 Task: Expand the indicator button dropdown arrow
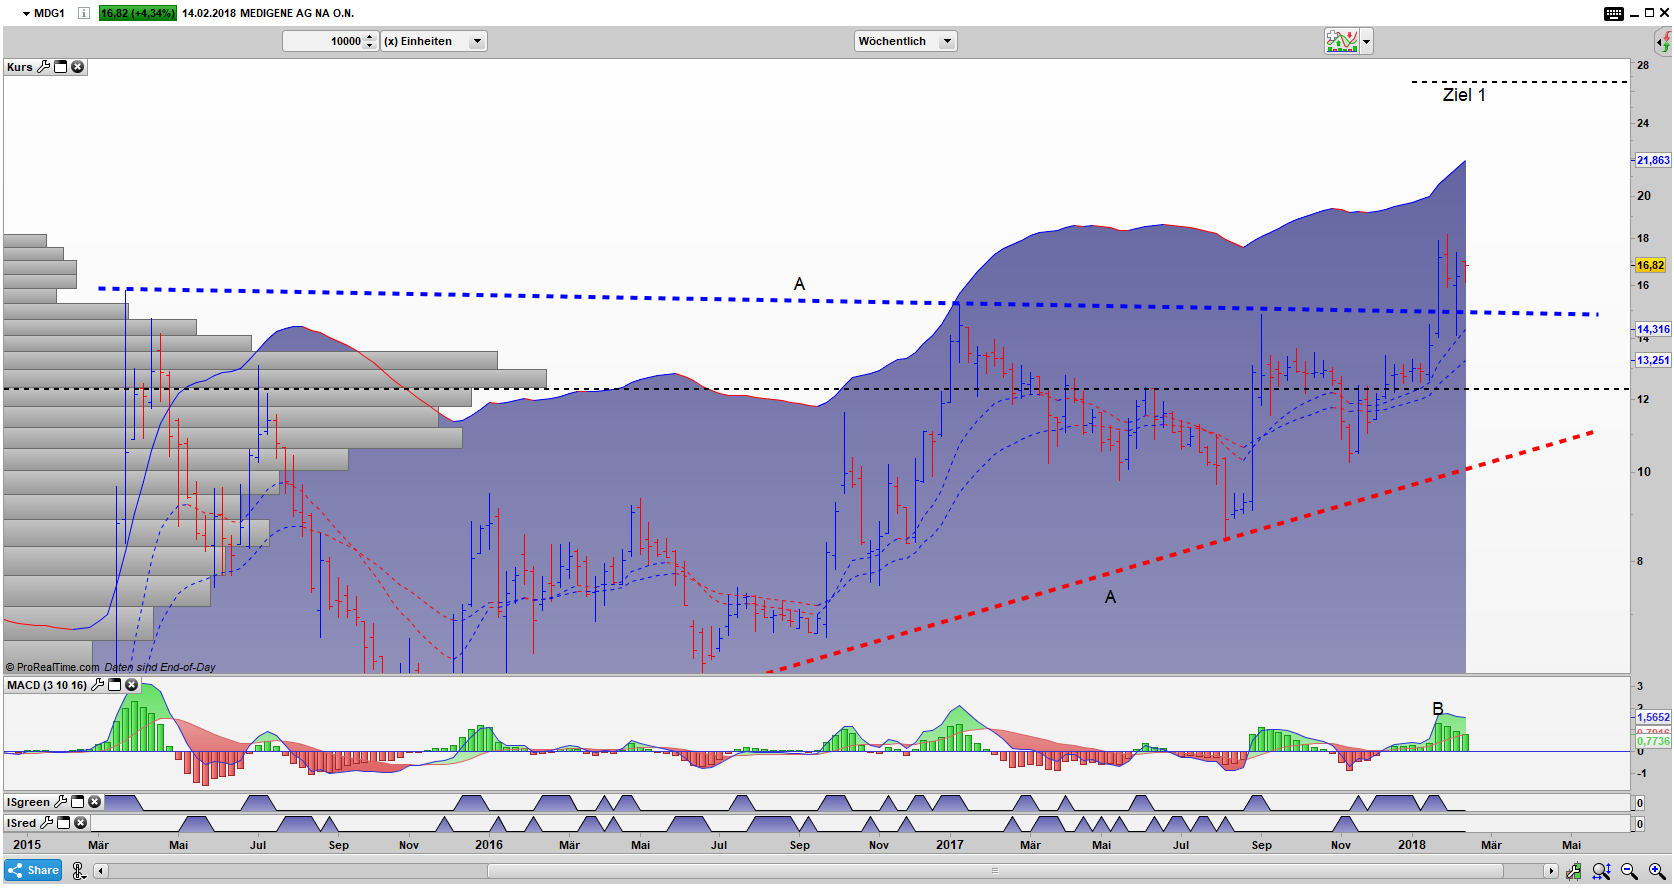click(x=1366, y=41)
